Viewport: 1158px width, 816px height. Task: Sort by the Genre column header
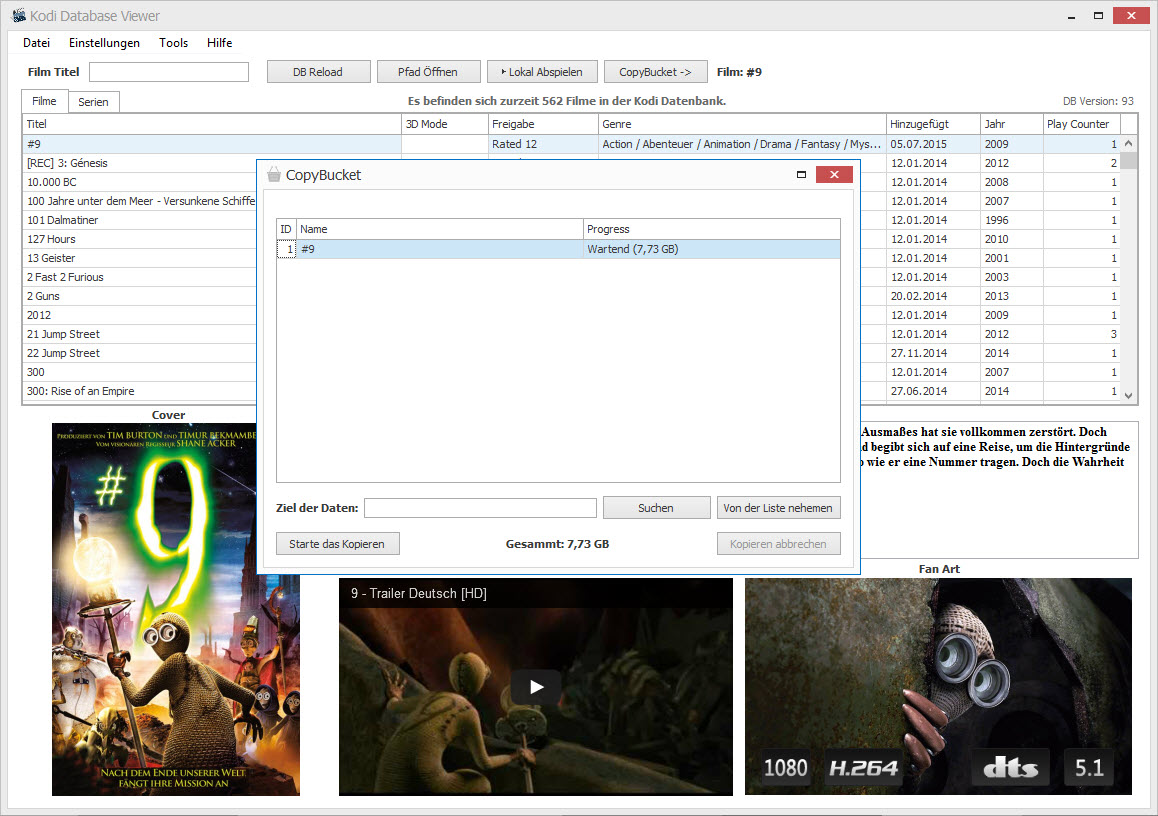(742, 124)
